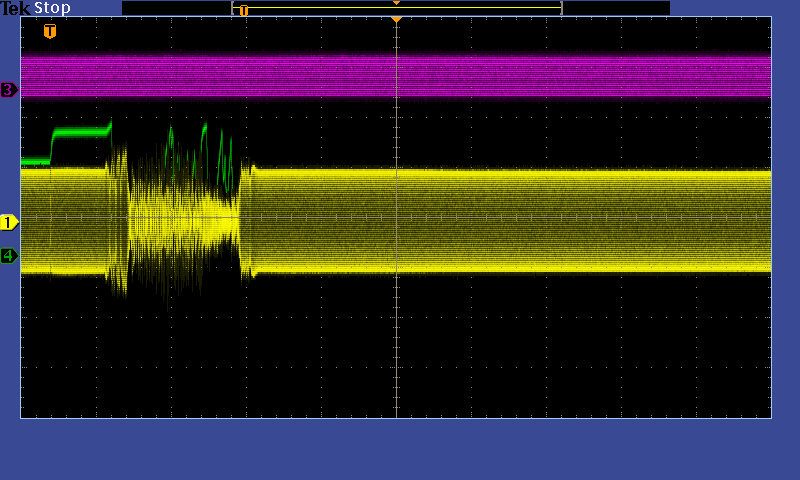Select the steady yellow waveform band on right
The width and height of the screenshot is (800, 480).
click(580, 220)
